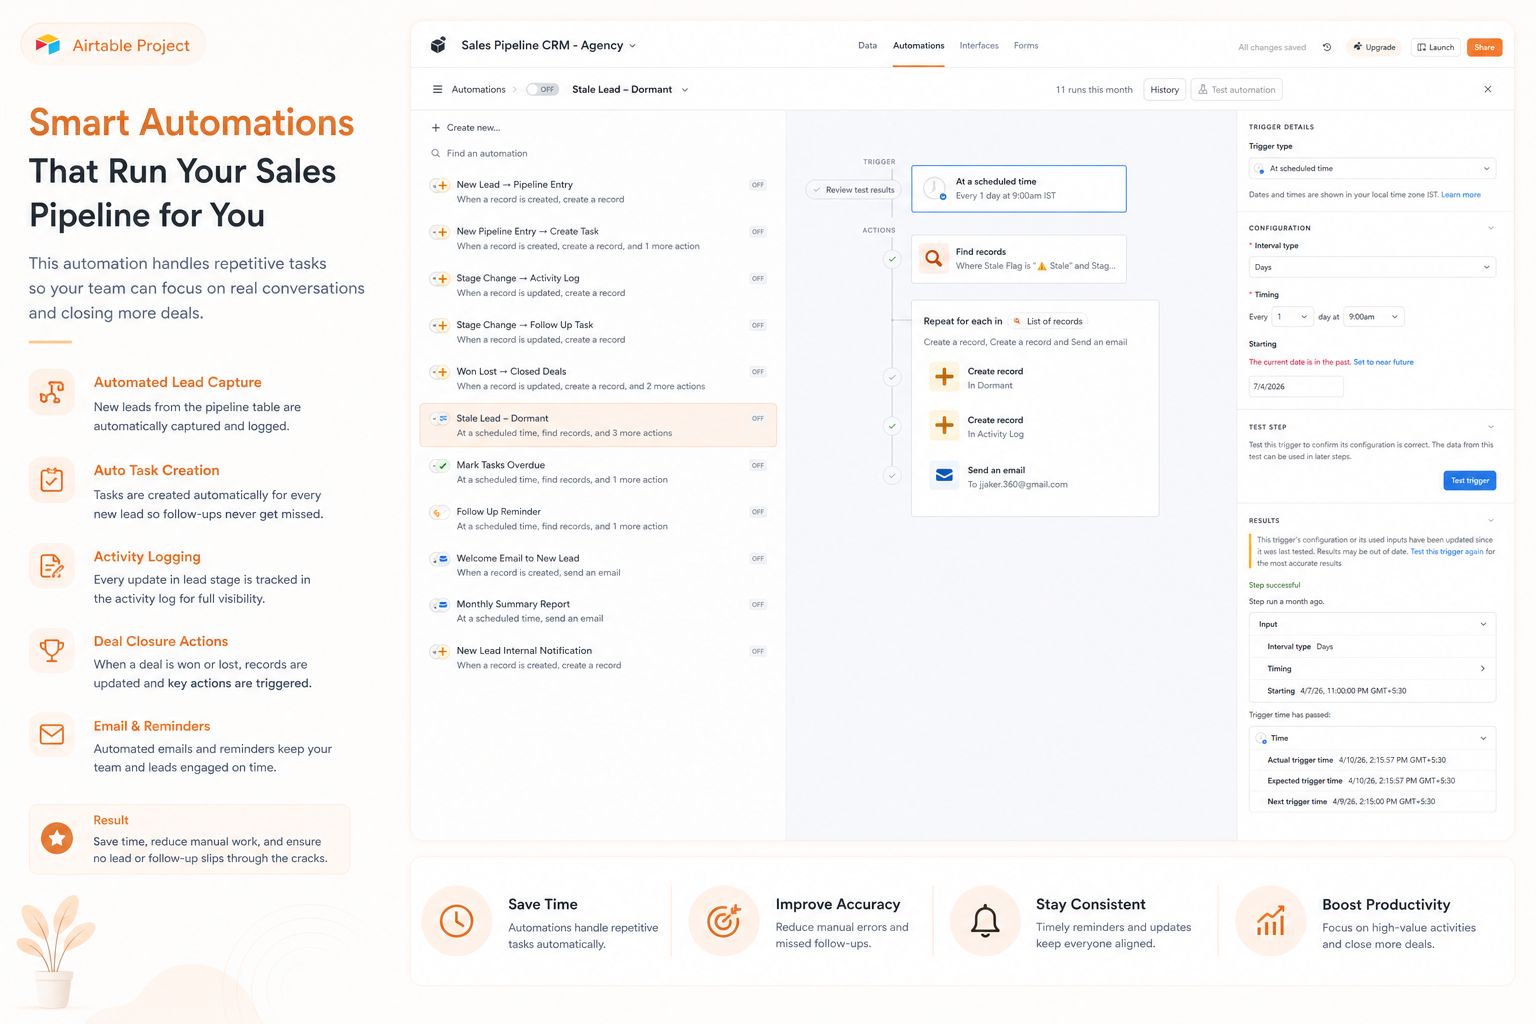This screenshot has width=1536, height=1024.
Task: Collapse the Test Step section
Action: pos(1490,427)
